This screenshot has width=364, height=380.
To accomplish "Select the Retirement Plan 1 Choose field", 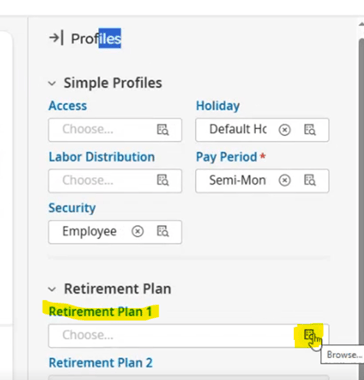I will (189, 336).
